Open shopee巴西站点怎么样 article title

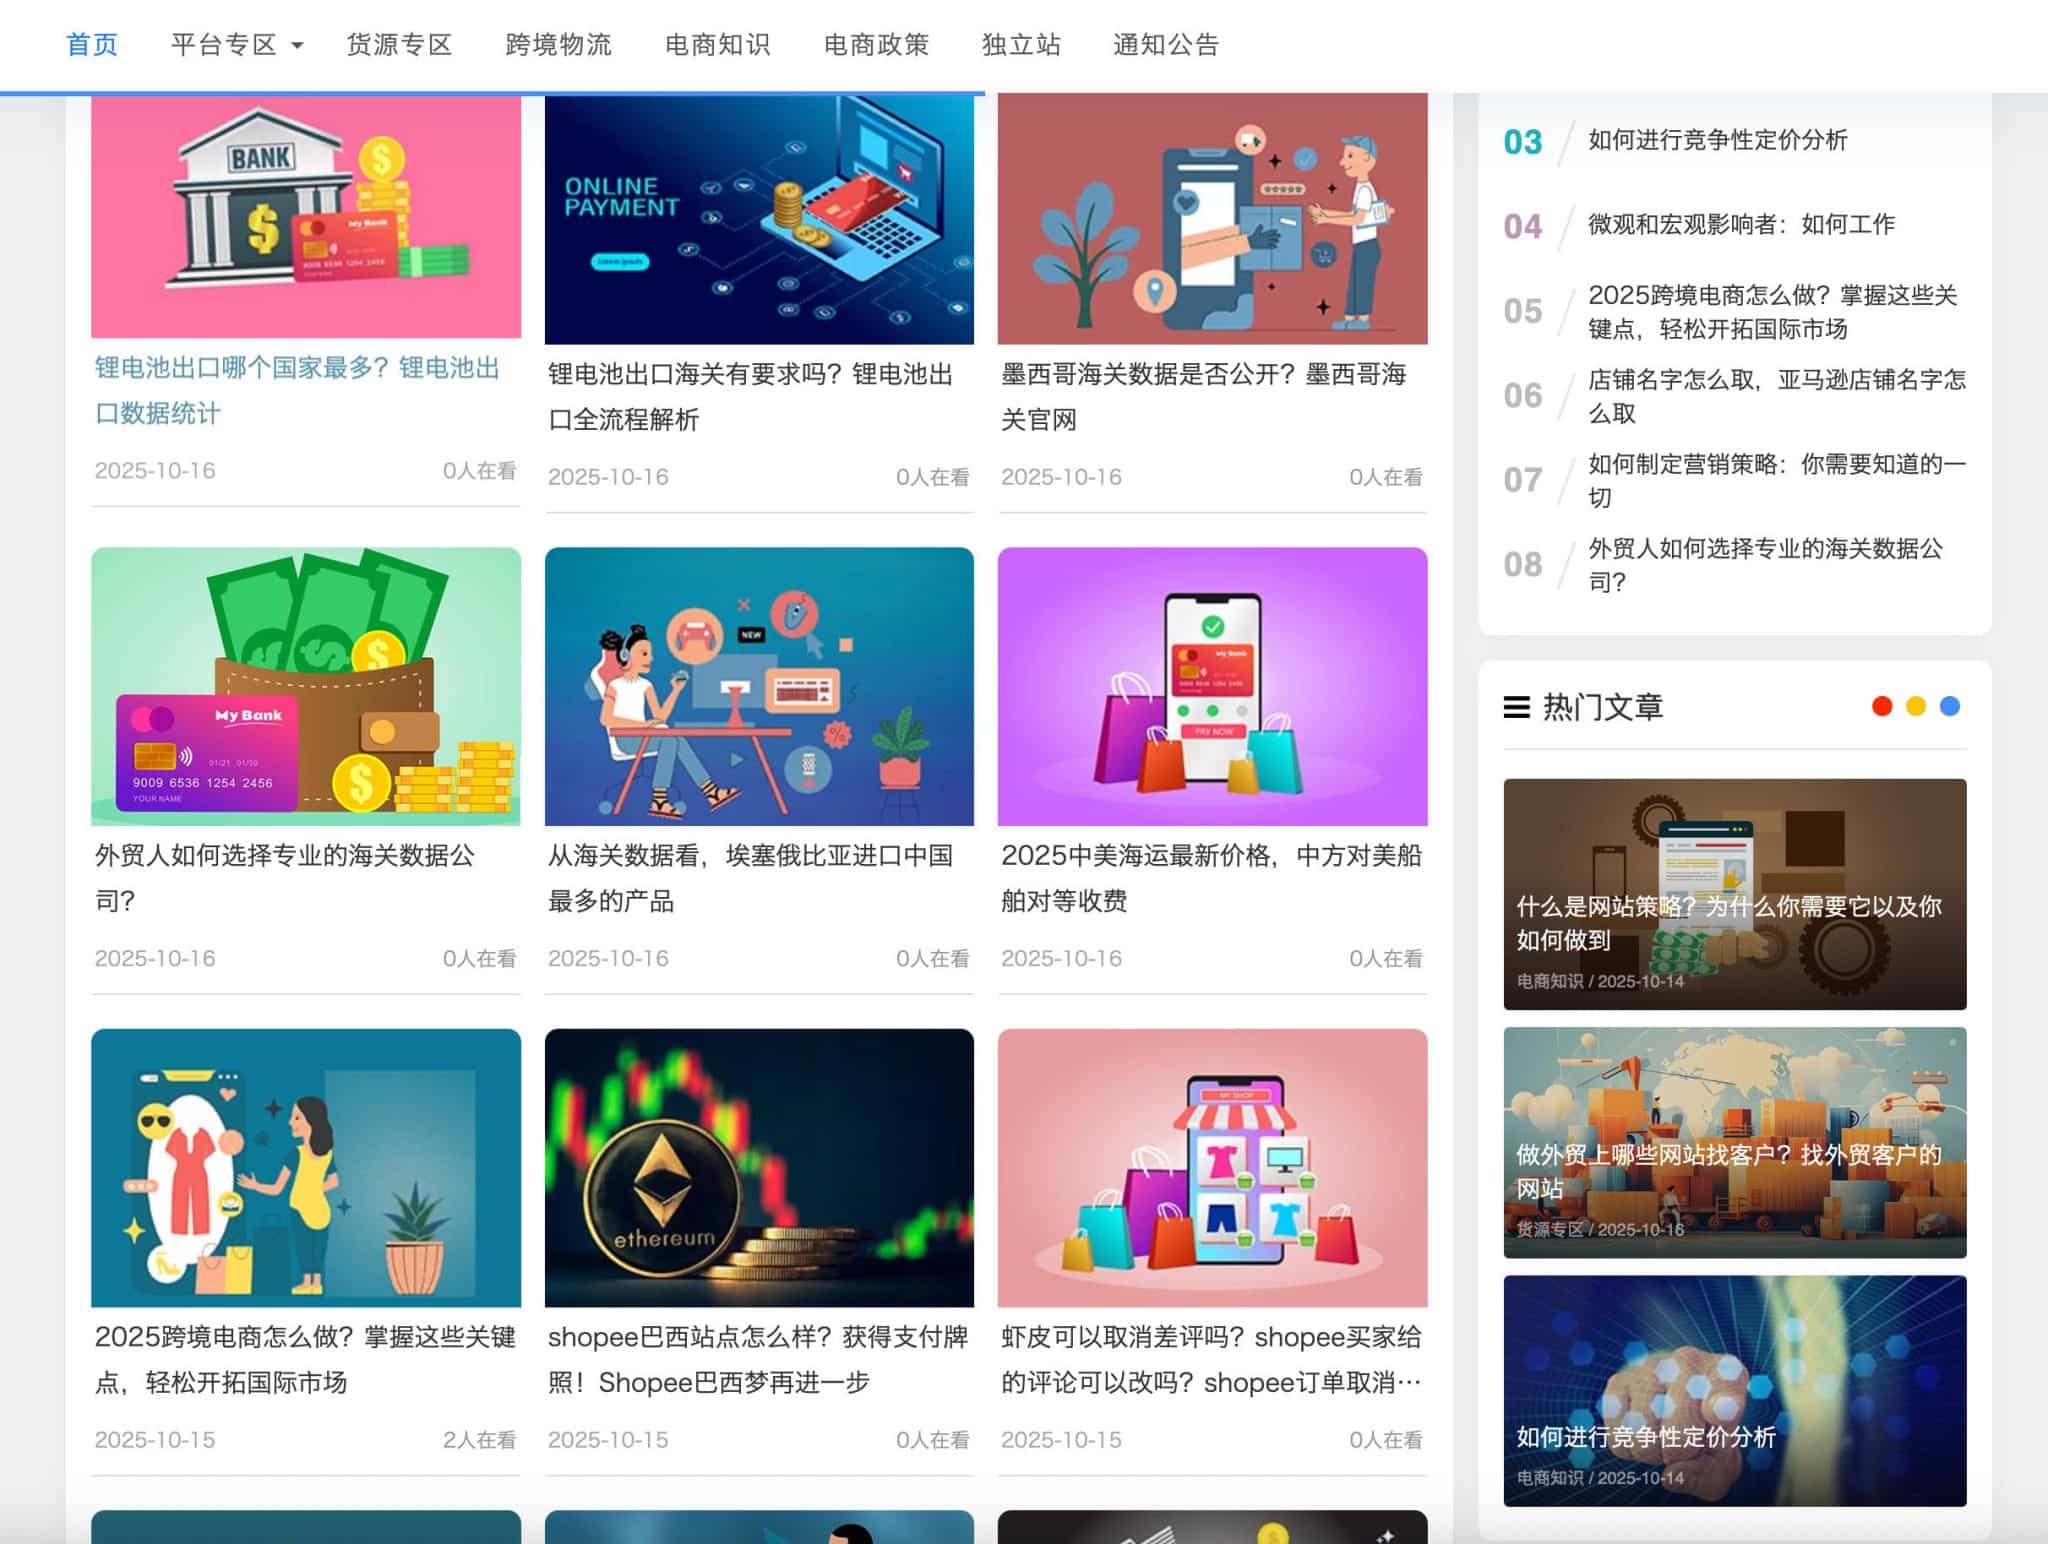(x=758, y=1360)
